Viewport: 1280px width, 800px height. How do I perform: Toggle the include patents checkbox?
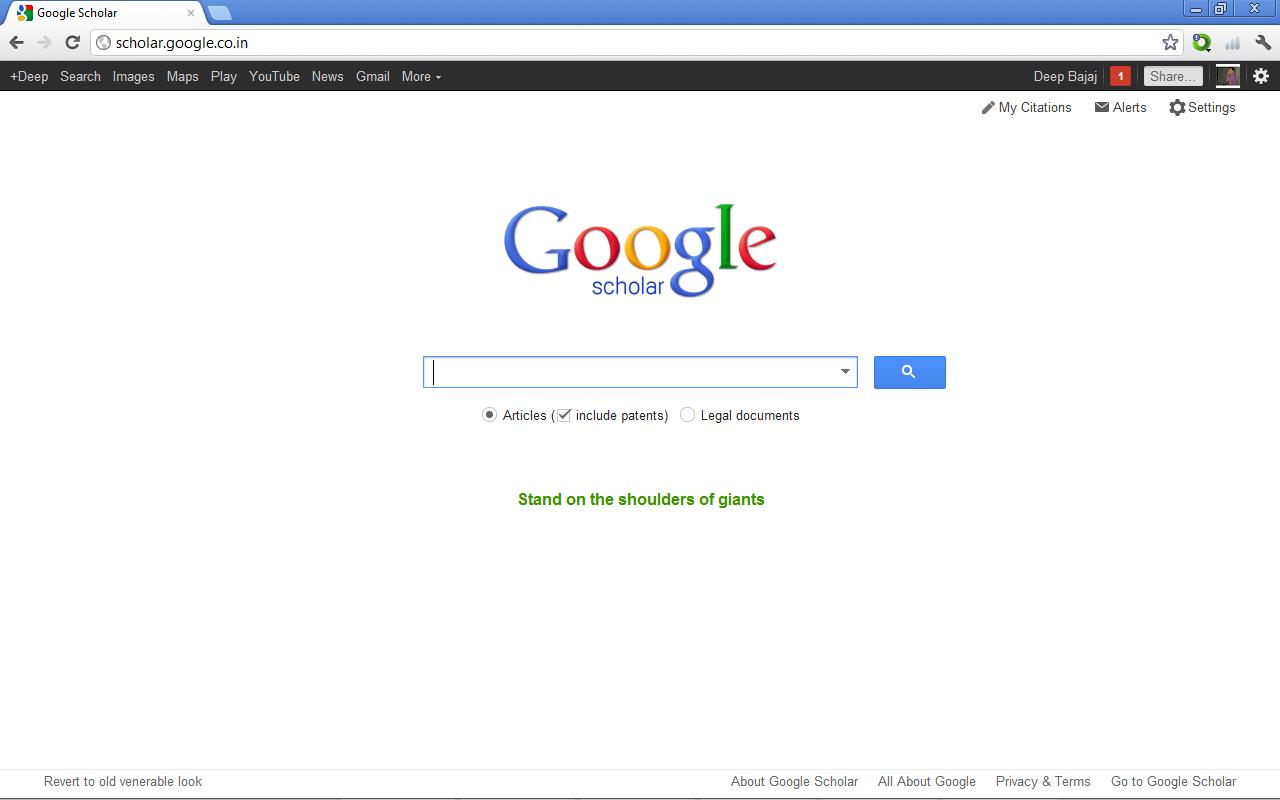(564, 415)
